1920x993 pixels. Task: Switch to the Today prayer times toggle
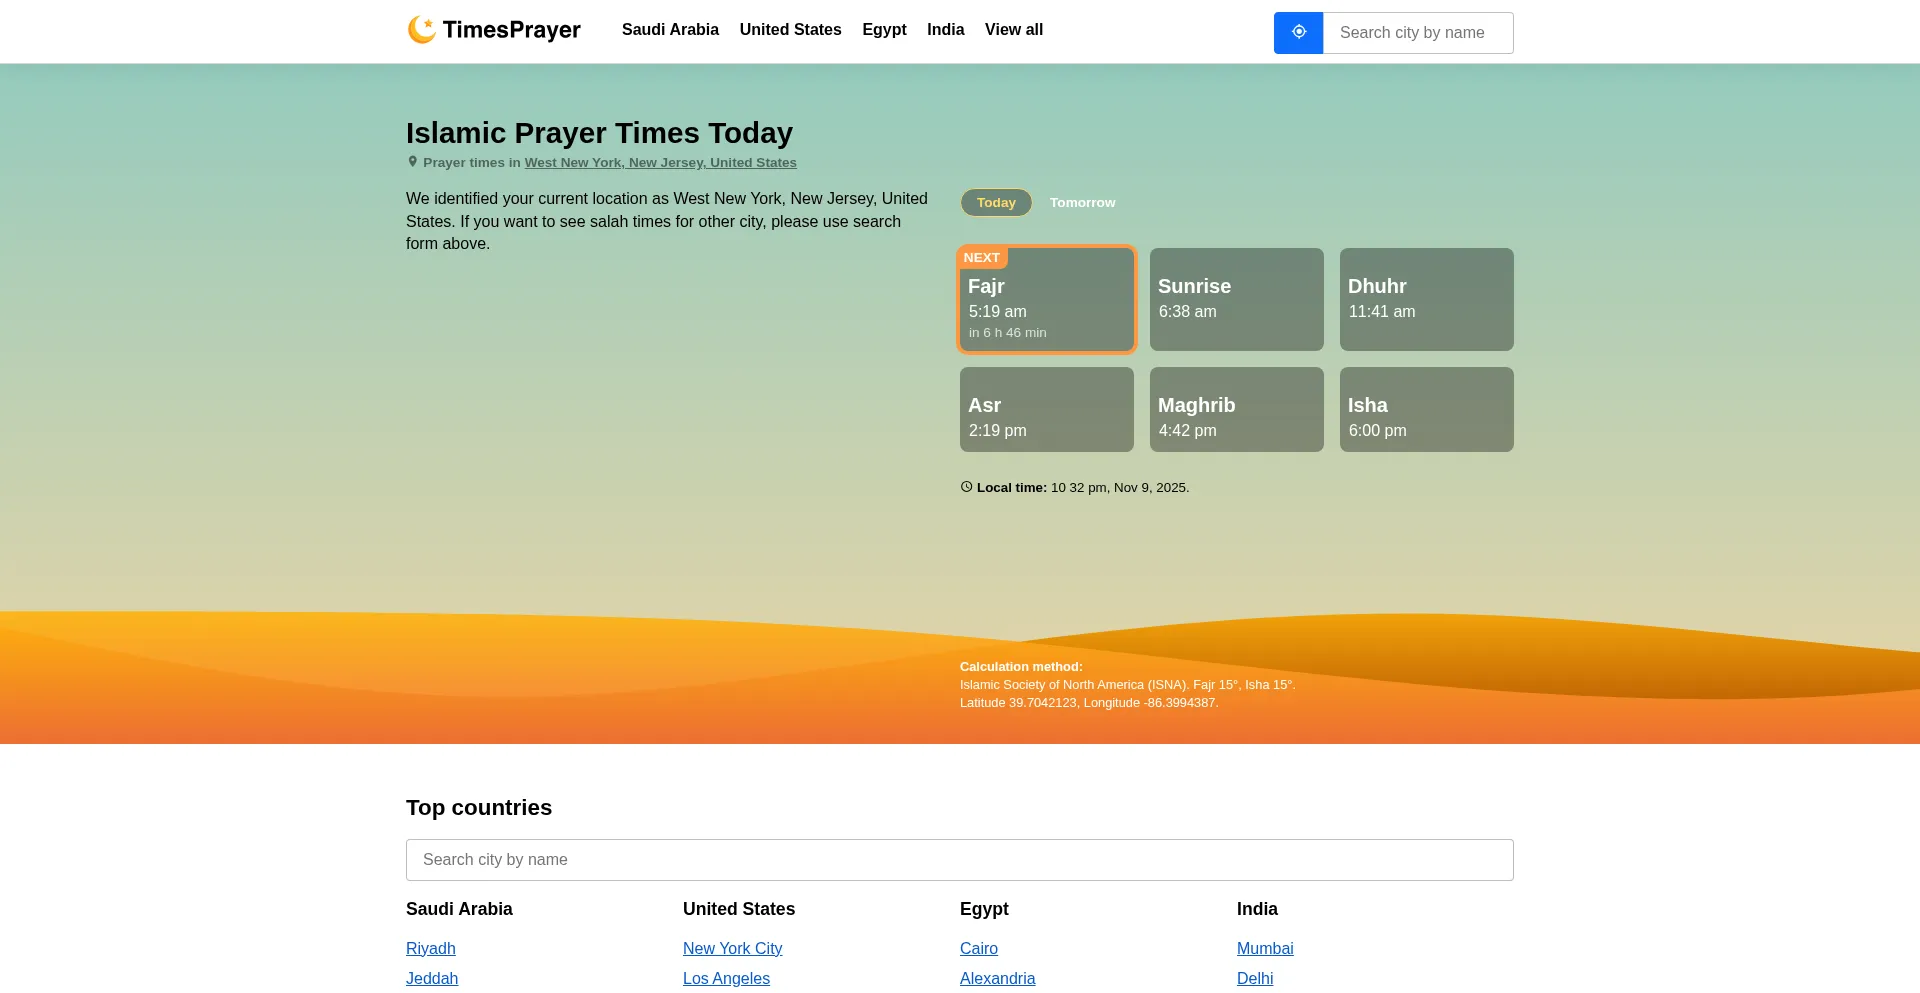click(996, 203)
